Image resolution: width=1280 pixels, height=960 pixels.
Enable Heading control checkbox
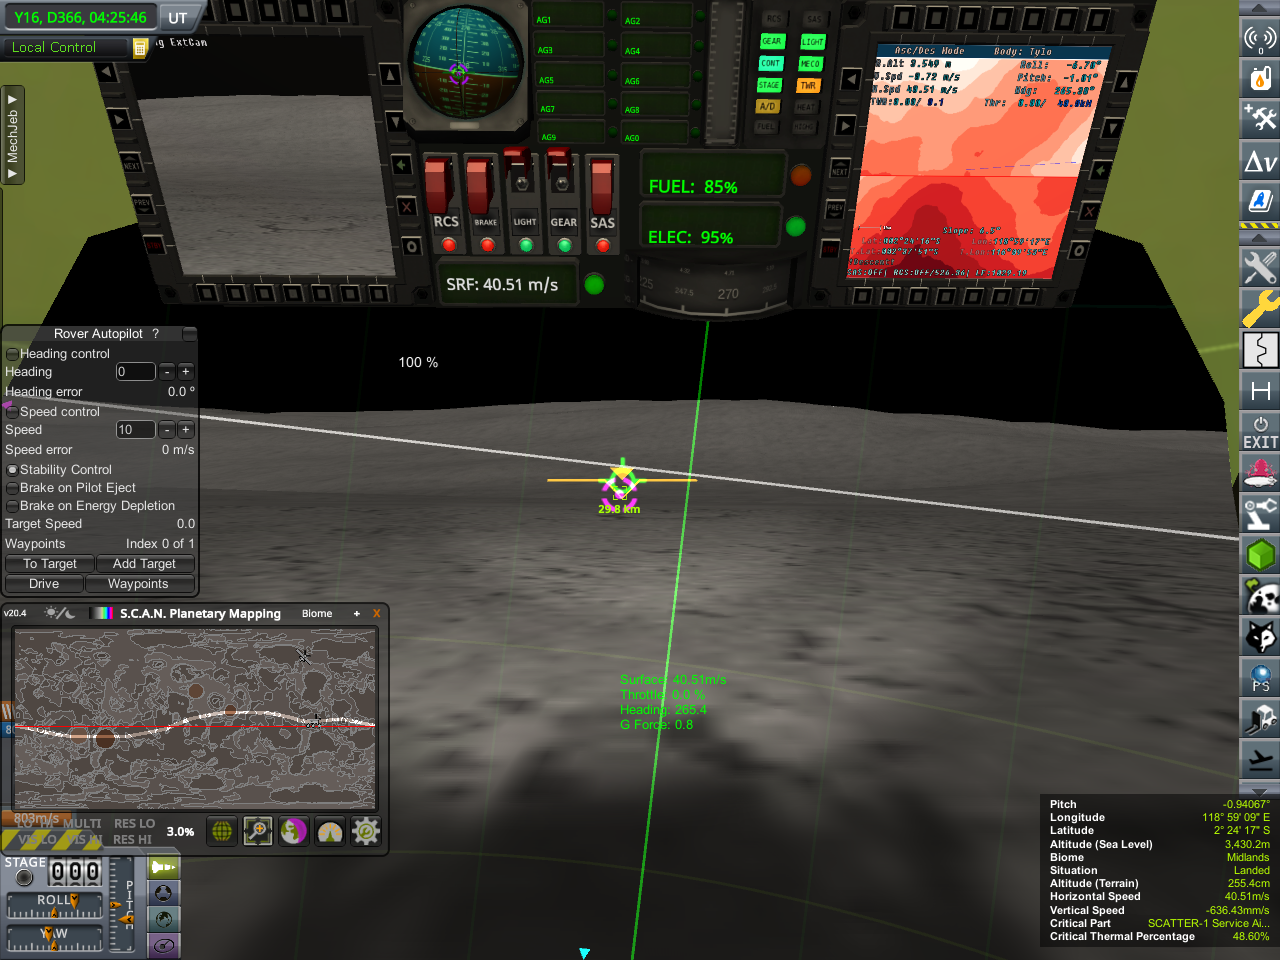(12, 354)
